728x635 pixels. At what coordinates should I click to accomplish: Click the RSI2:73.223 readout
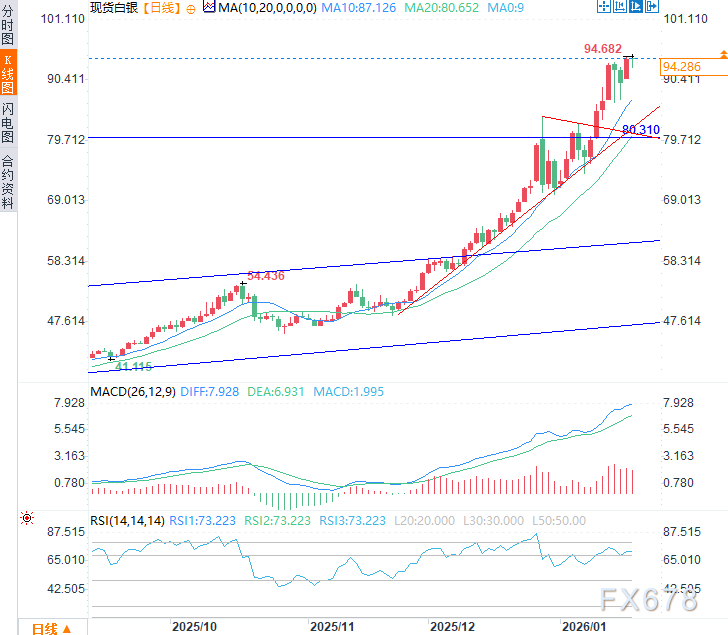click(x=277, y=521)
